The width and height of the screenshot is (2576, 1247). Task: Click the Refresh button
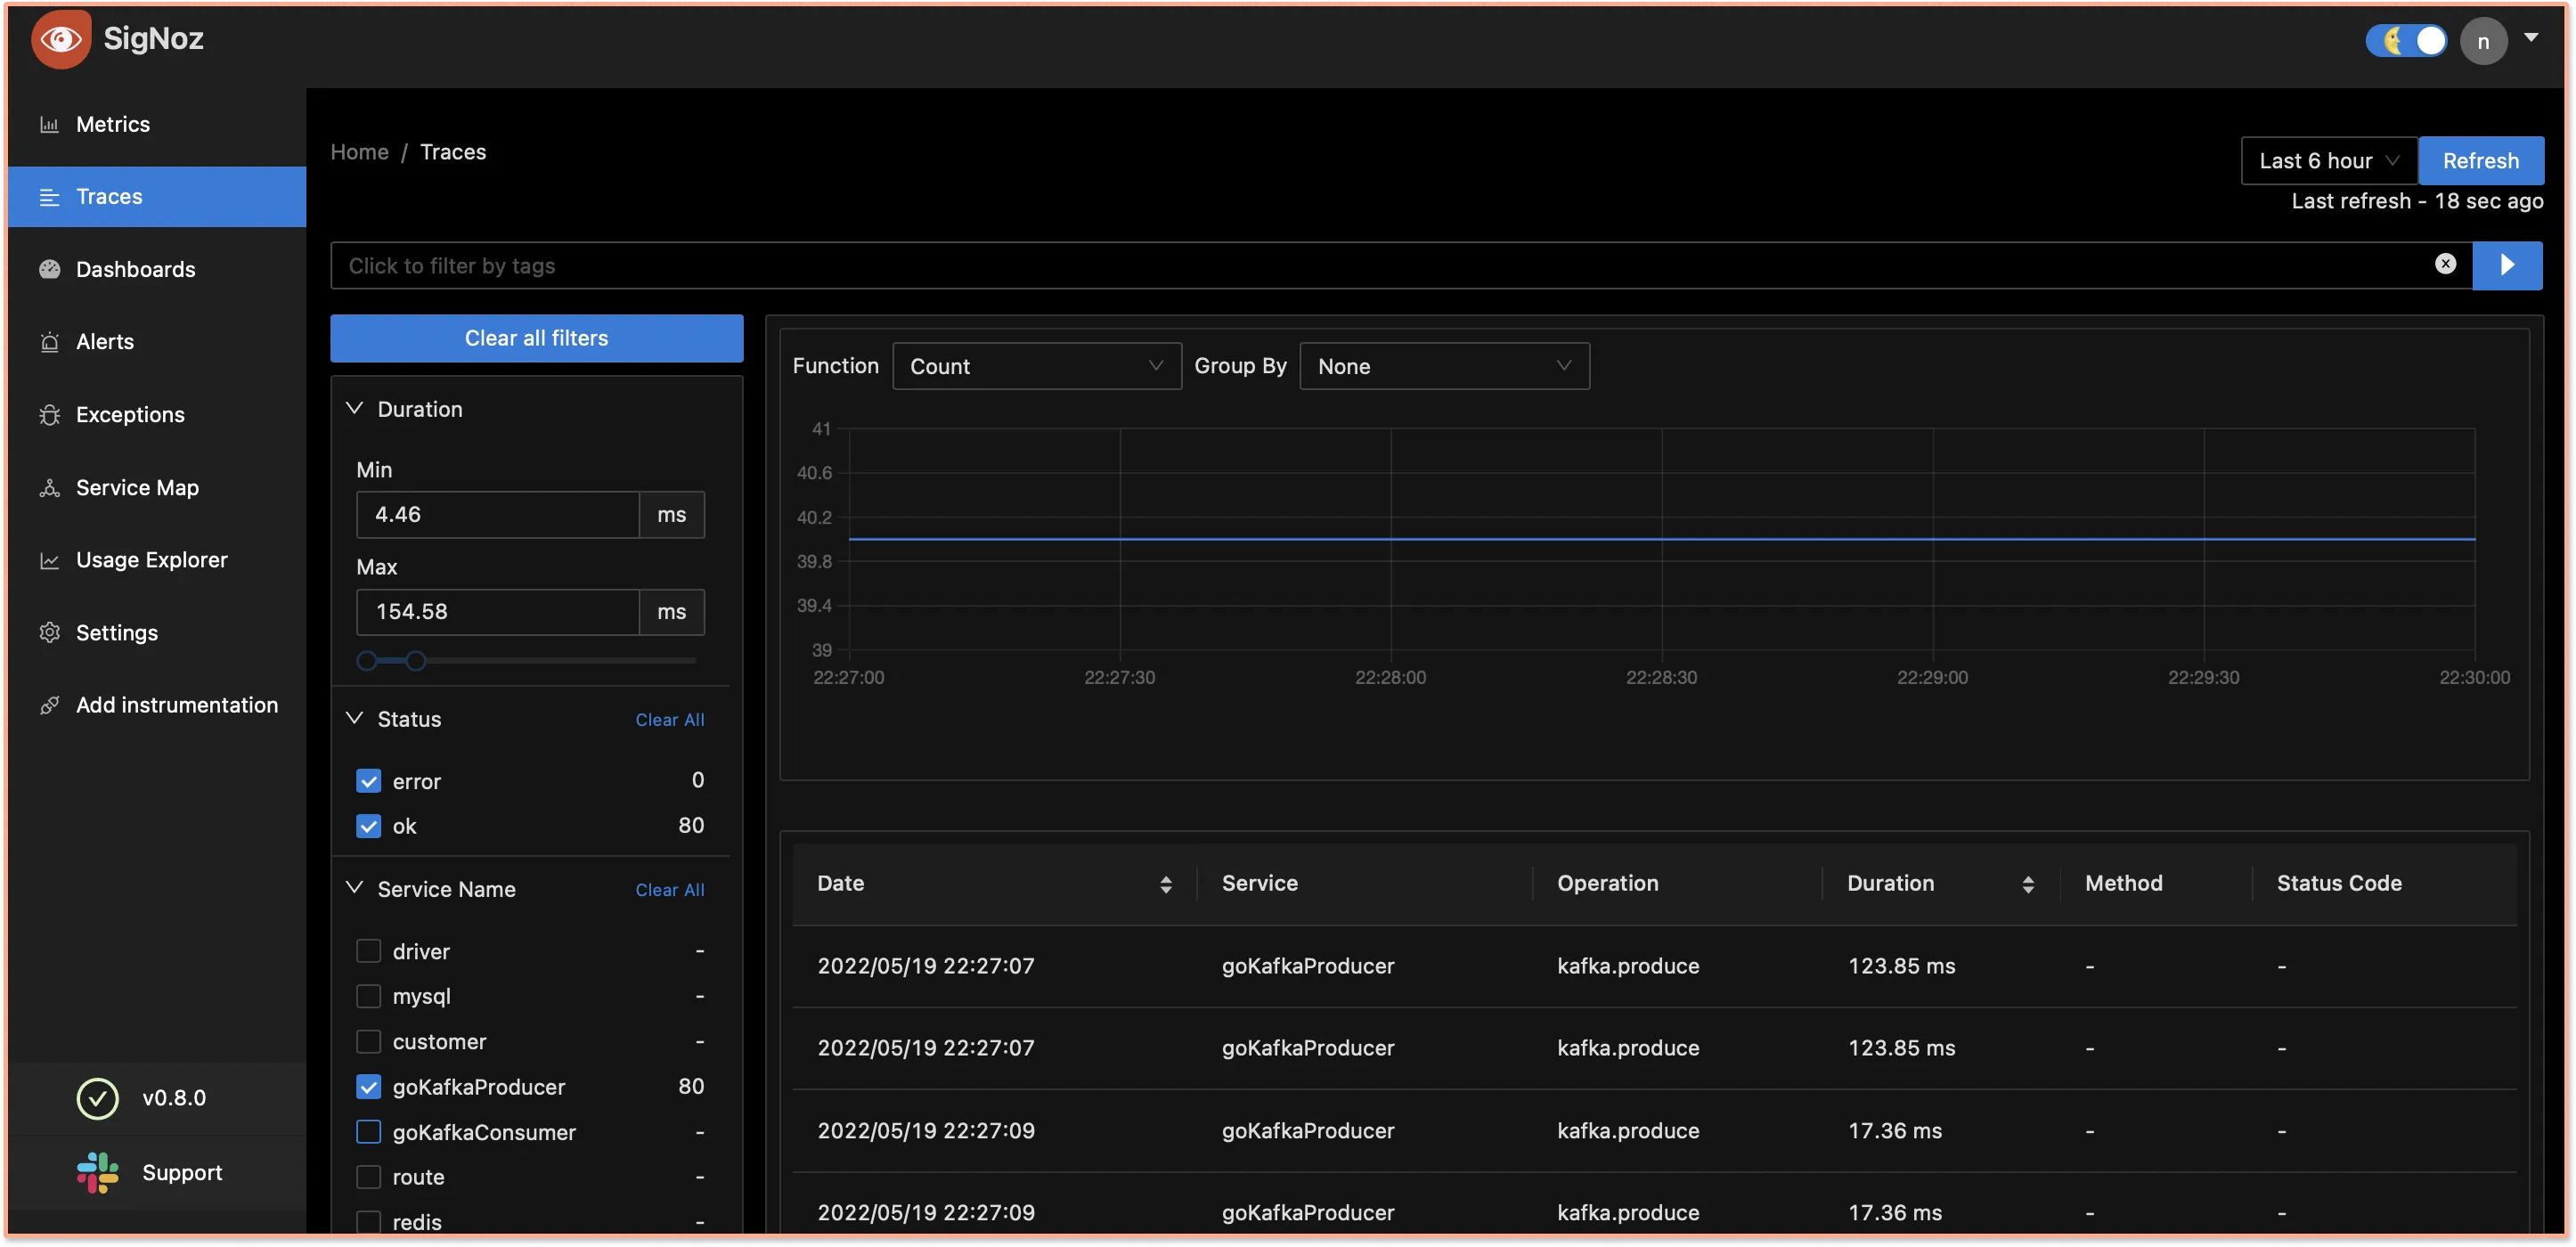tap(2480, 161)
